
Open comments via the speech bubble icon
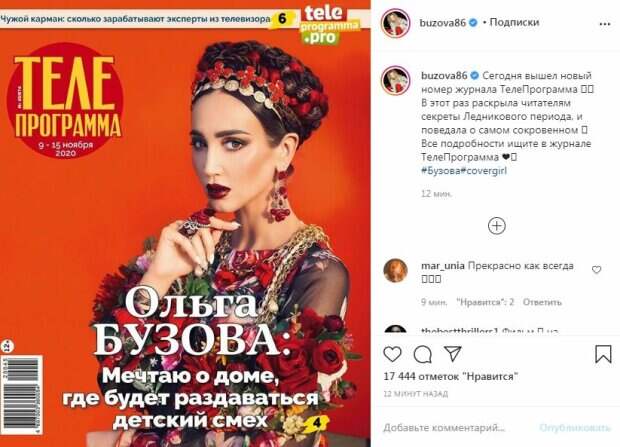pos(422,354)
